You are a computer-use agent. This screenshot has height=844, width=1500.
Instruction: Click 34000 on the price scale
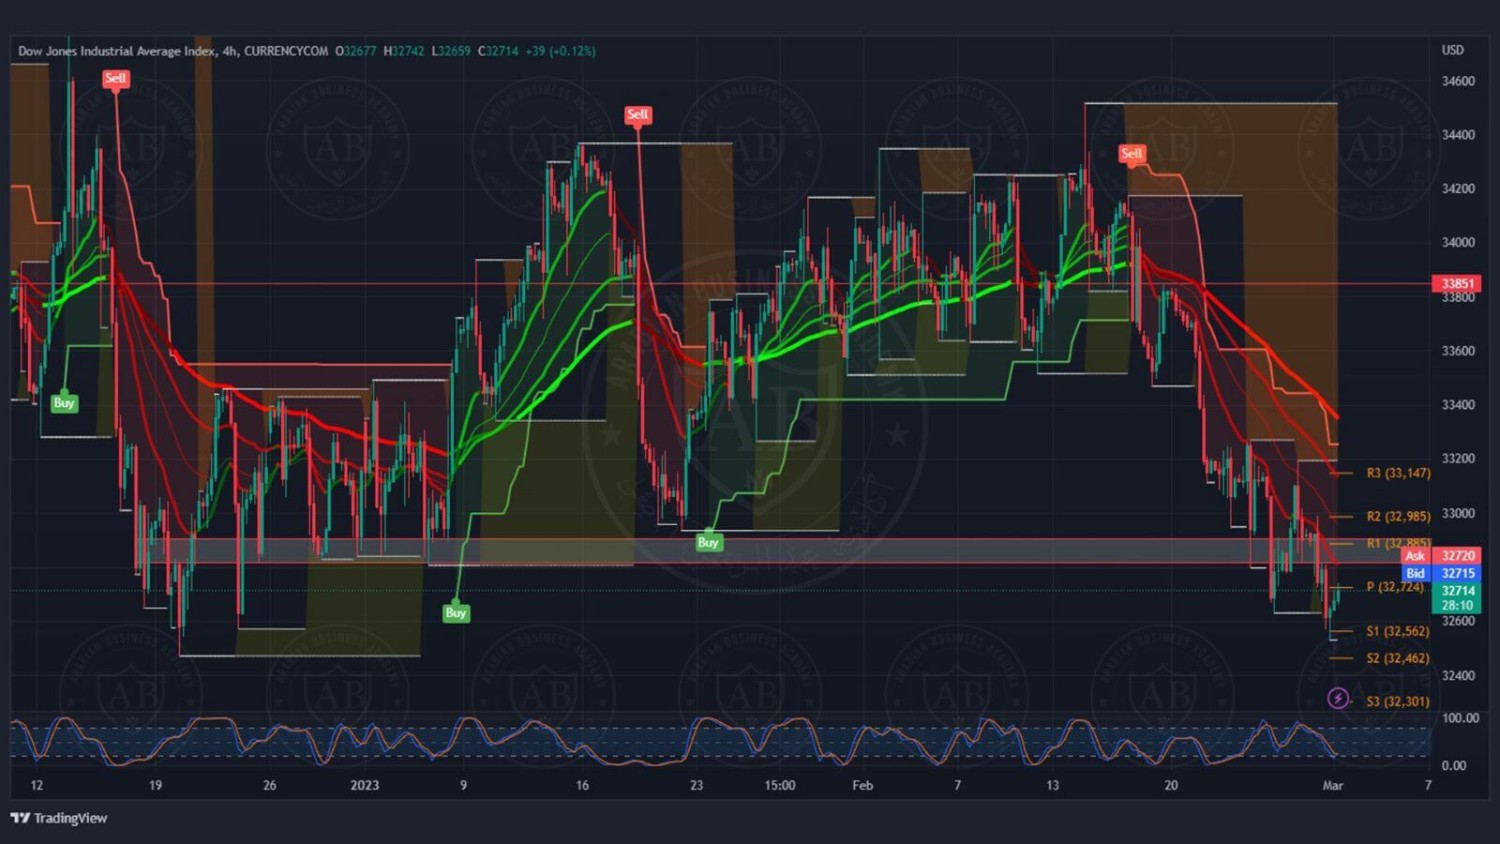[x=1458, y=243]
